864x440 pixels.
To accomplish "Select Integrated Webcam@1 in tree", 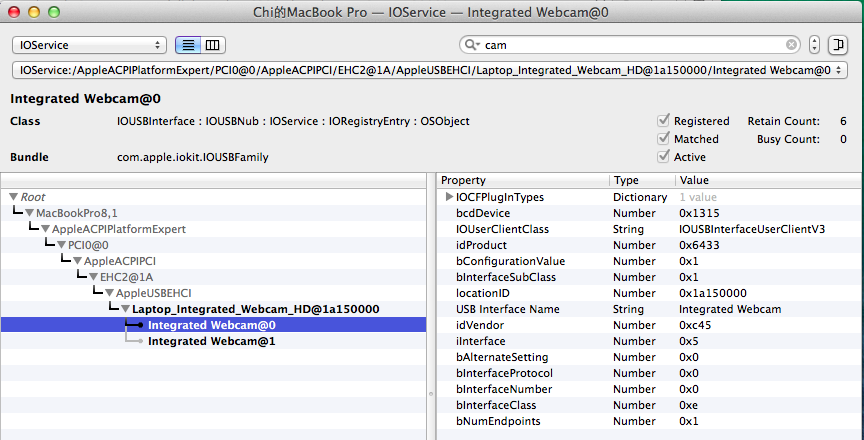I will tap(211, 342).
